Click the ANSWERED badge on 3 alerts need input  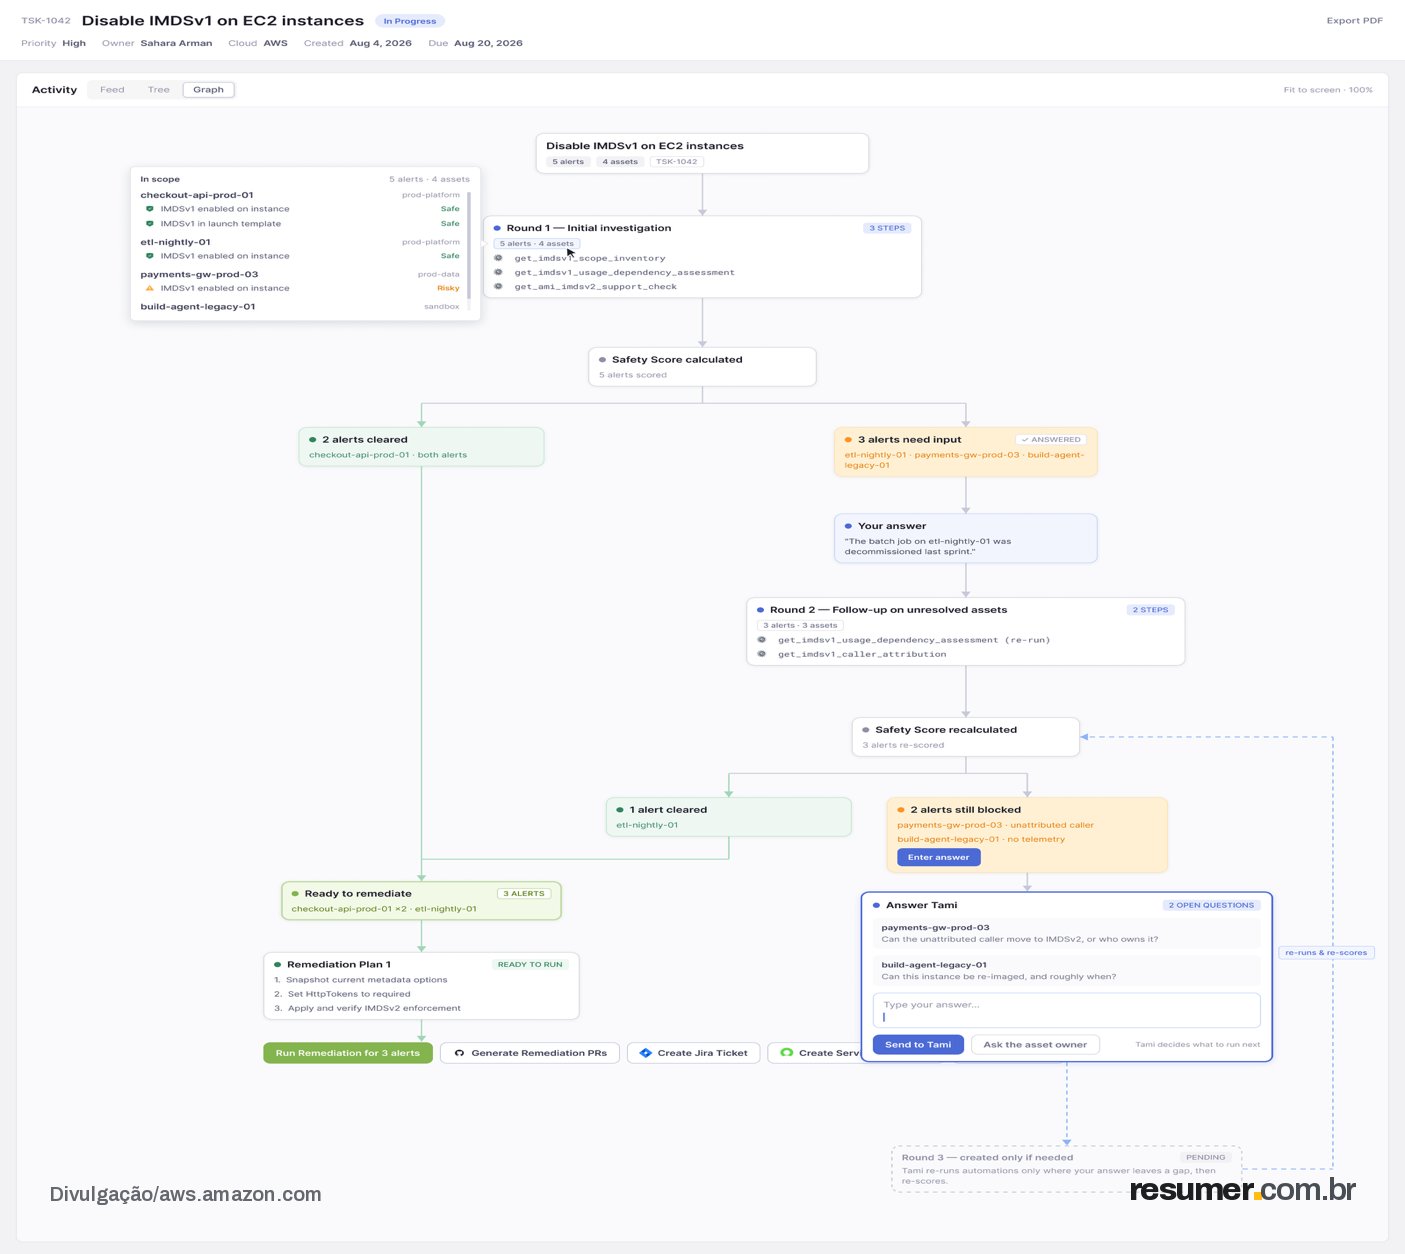pyautogui.click(x=1051, y=440)
